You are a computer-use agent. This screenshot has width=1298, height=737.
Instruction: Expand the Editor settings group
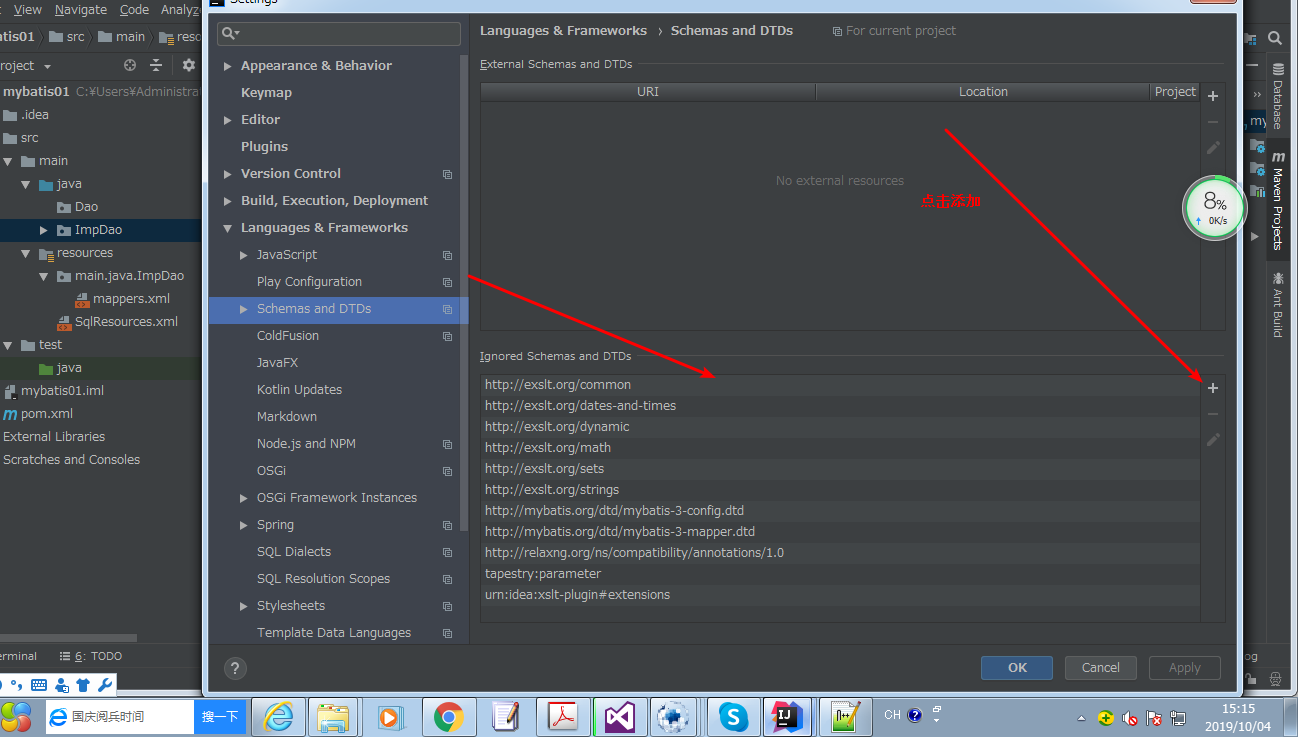tap(229, 120)
